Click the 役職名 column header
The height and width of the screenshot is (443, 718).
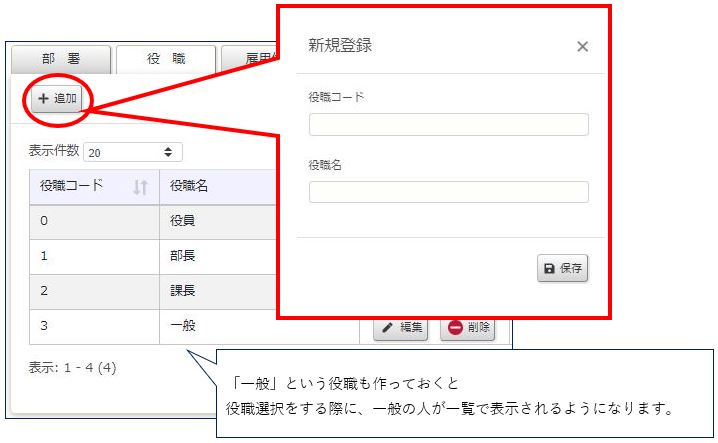tap(190, 186)
